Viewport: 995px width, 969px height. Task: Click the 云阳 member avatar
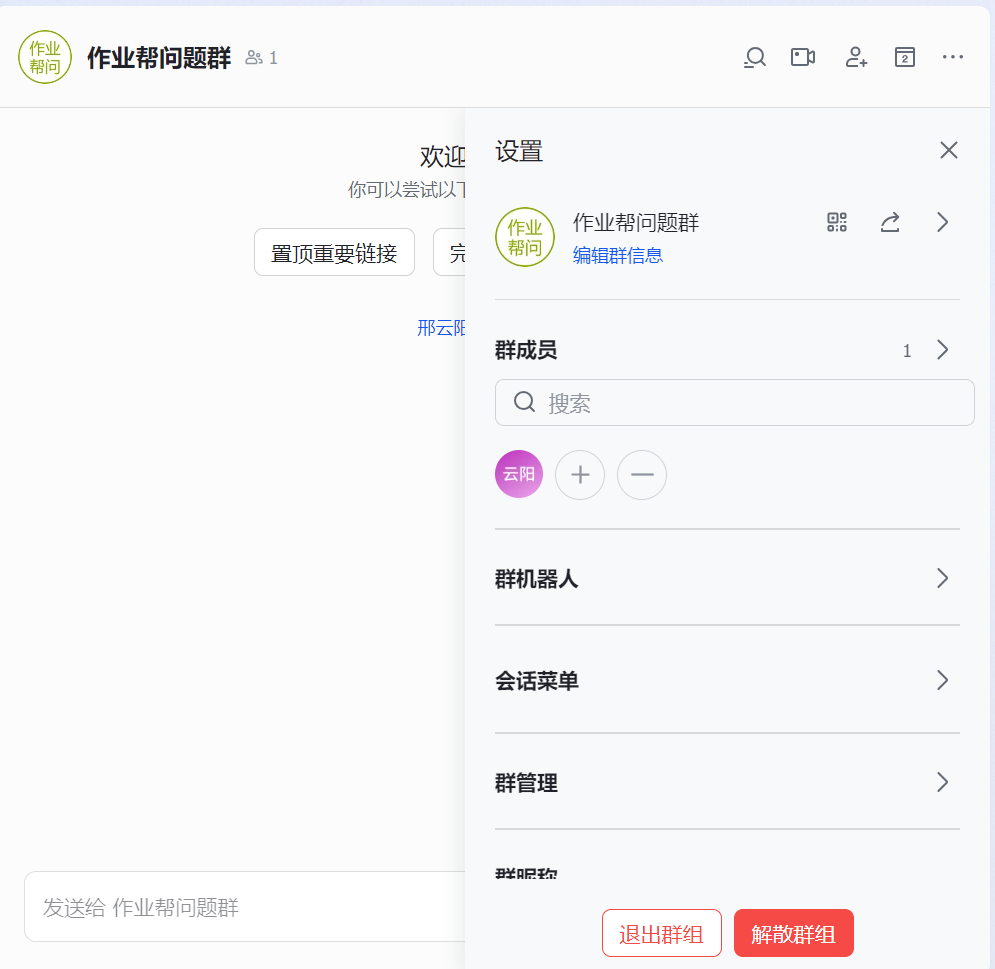[x=519, y=475]
